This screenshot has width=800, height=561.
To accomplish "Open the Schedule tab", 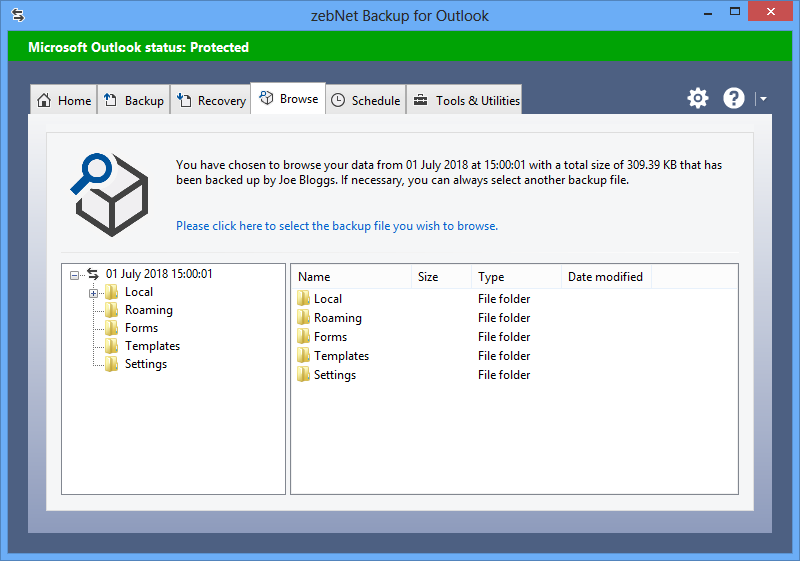I will (x=366, y=100).
